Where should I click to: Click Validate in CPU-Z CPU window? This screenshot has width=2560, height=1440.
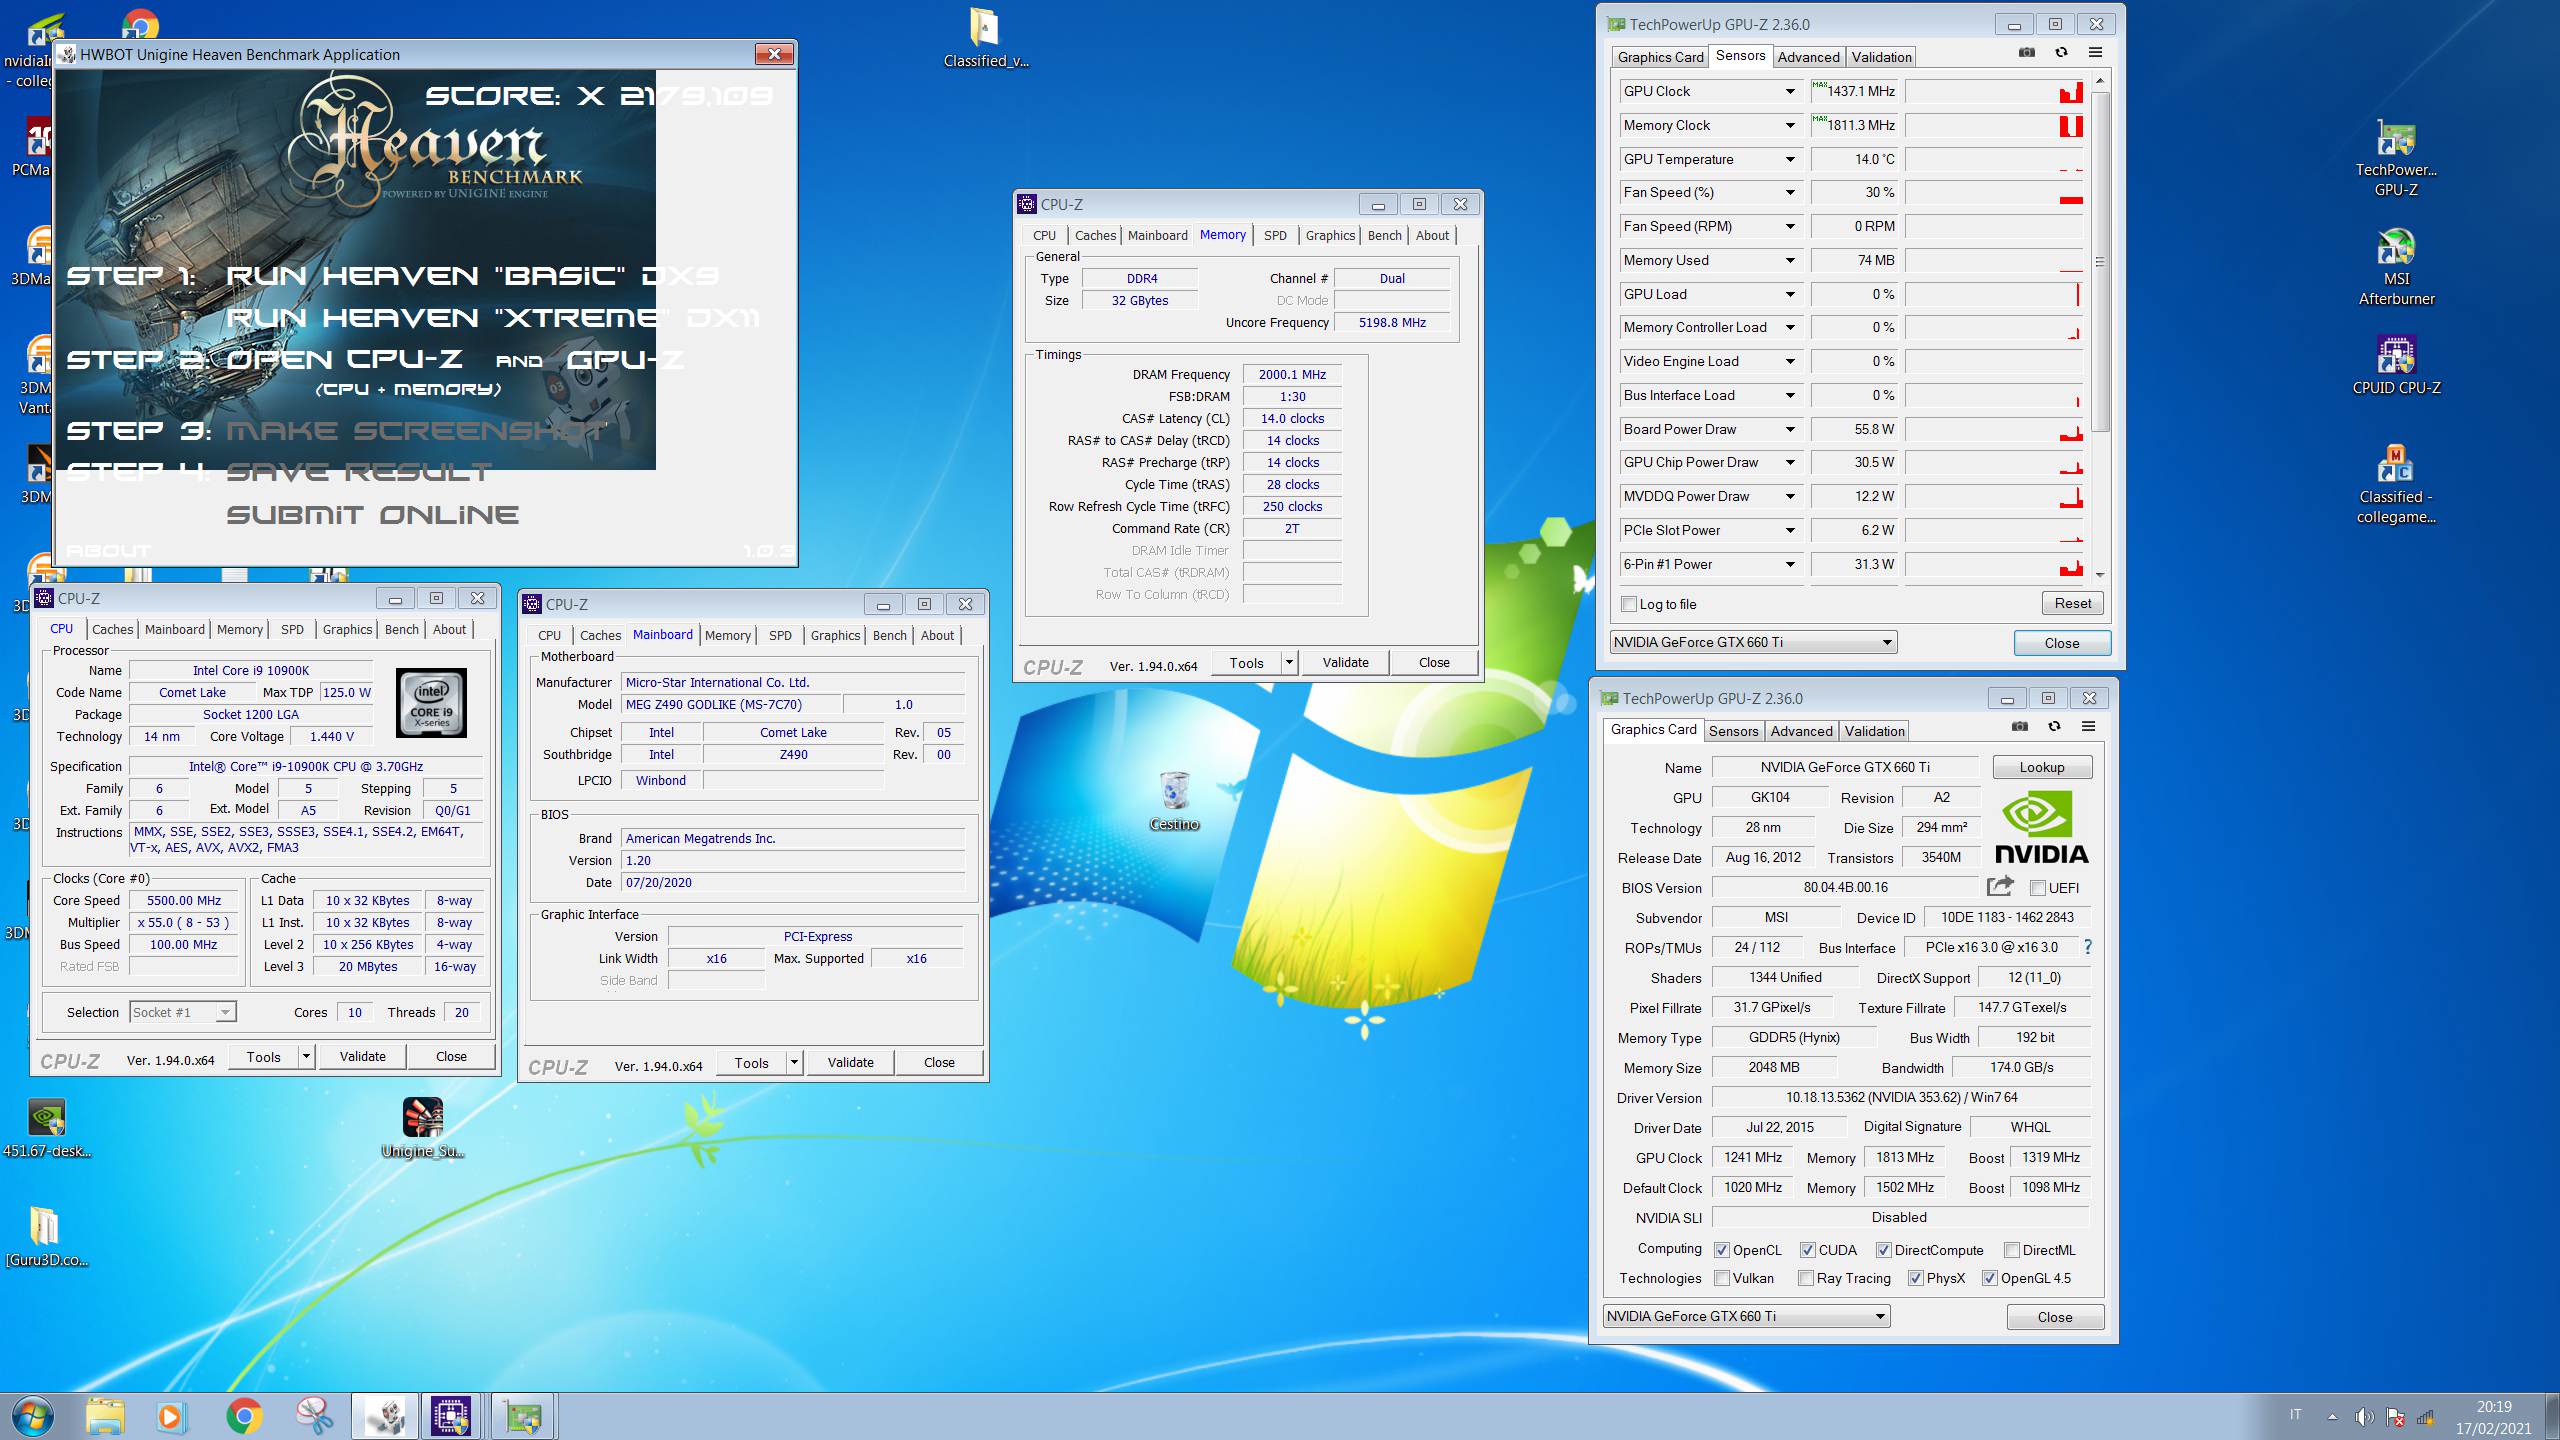pos(362,1056)
